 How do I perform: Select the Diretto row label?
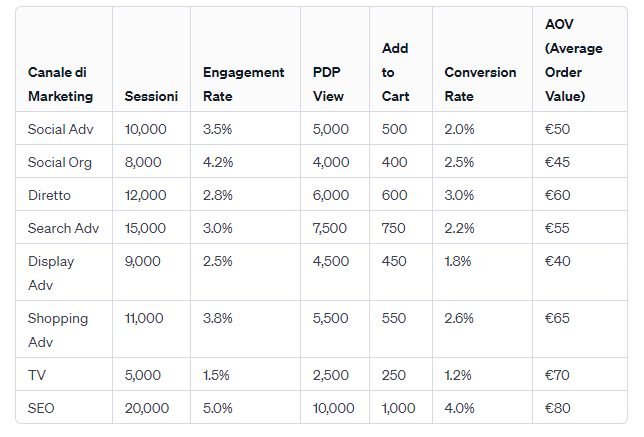(x=49, y=195)
